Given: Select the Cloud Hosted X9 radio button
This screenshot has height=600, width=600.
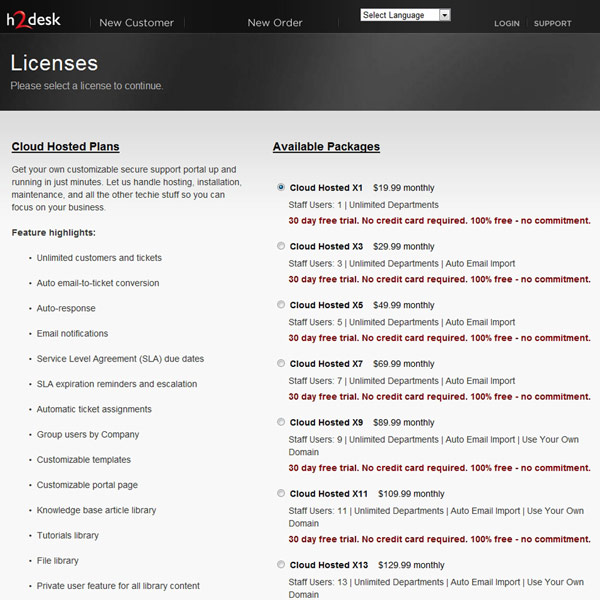Looking at the screenshot, I should (281, 422).
